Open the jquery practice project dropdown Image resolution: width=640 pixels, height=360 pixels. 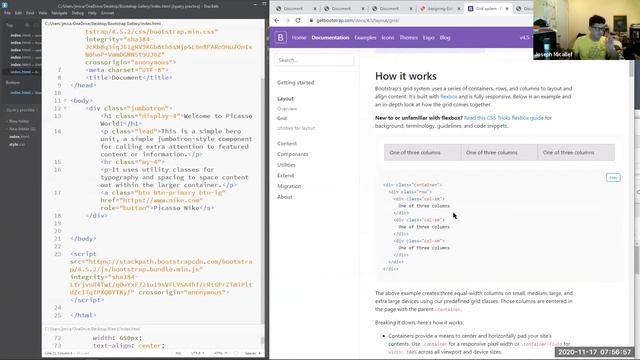pos(21,110)
